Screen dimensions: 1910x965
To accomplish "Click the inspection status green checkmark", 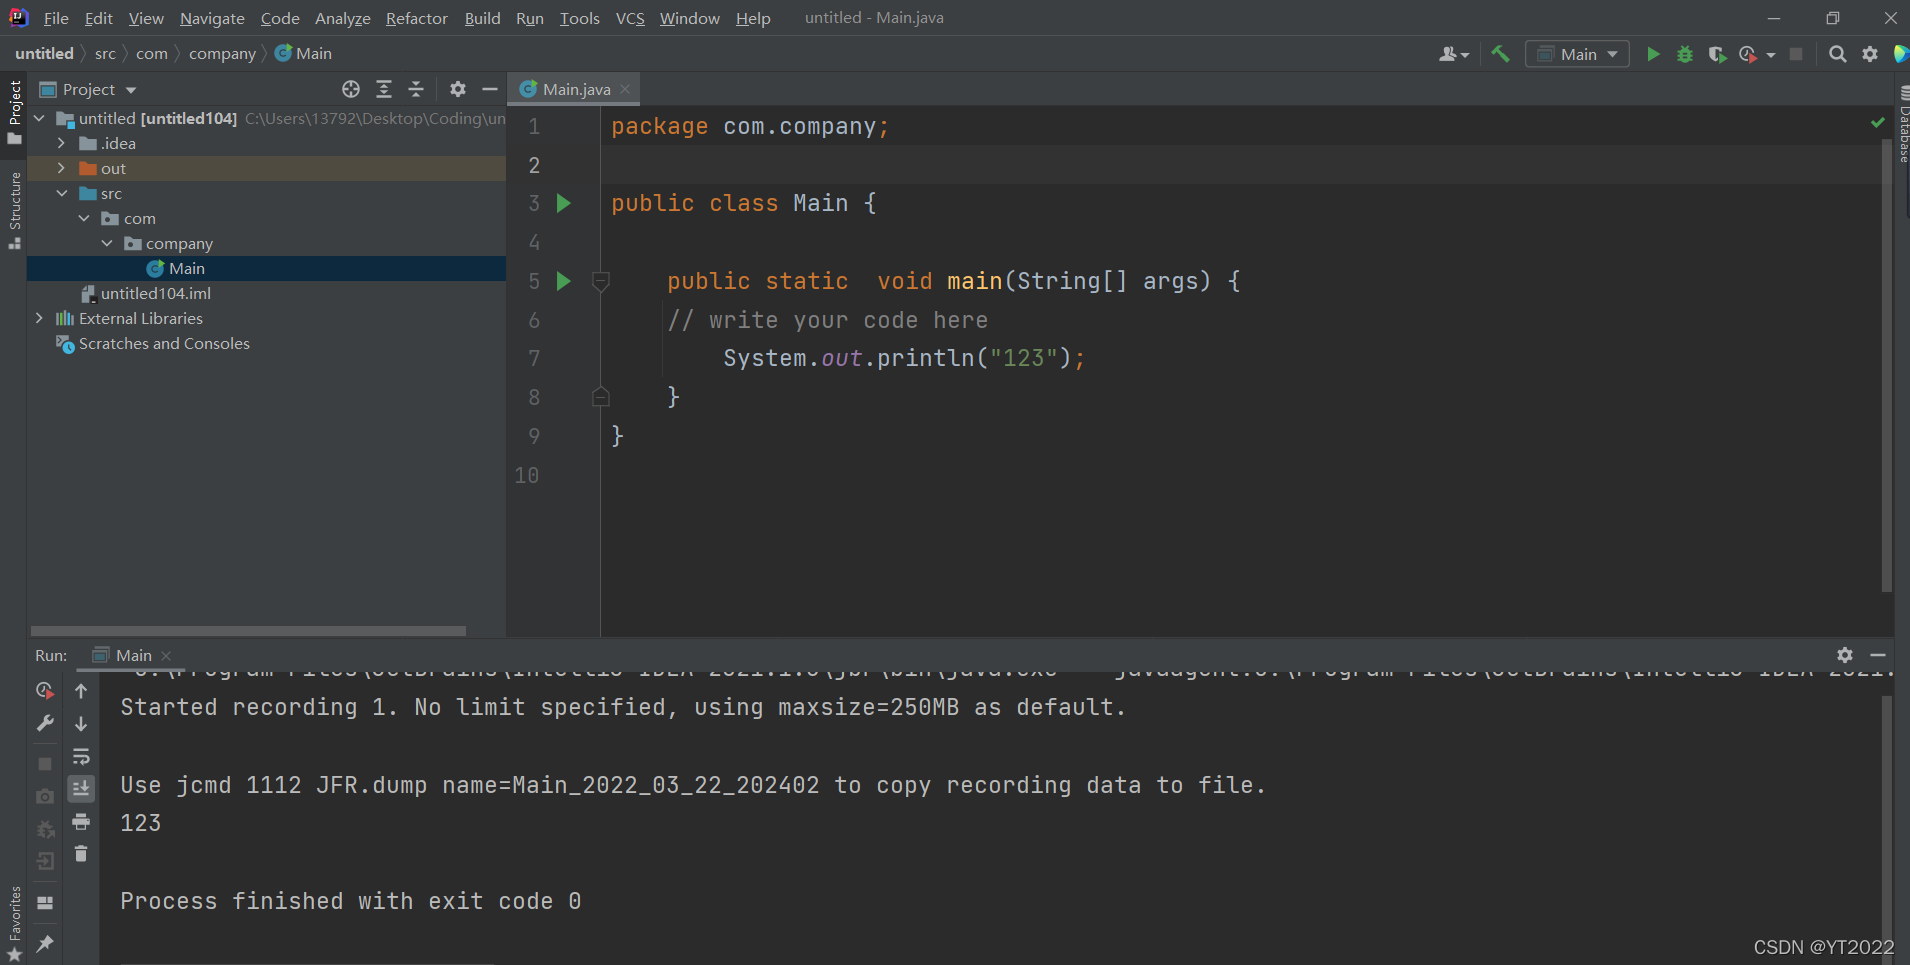I will tap(1877, 122).
